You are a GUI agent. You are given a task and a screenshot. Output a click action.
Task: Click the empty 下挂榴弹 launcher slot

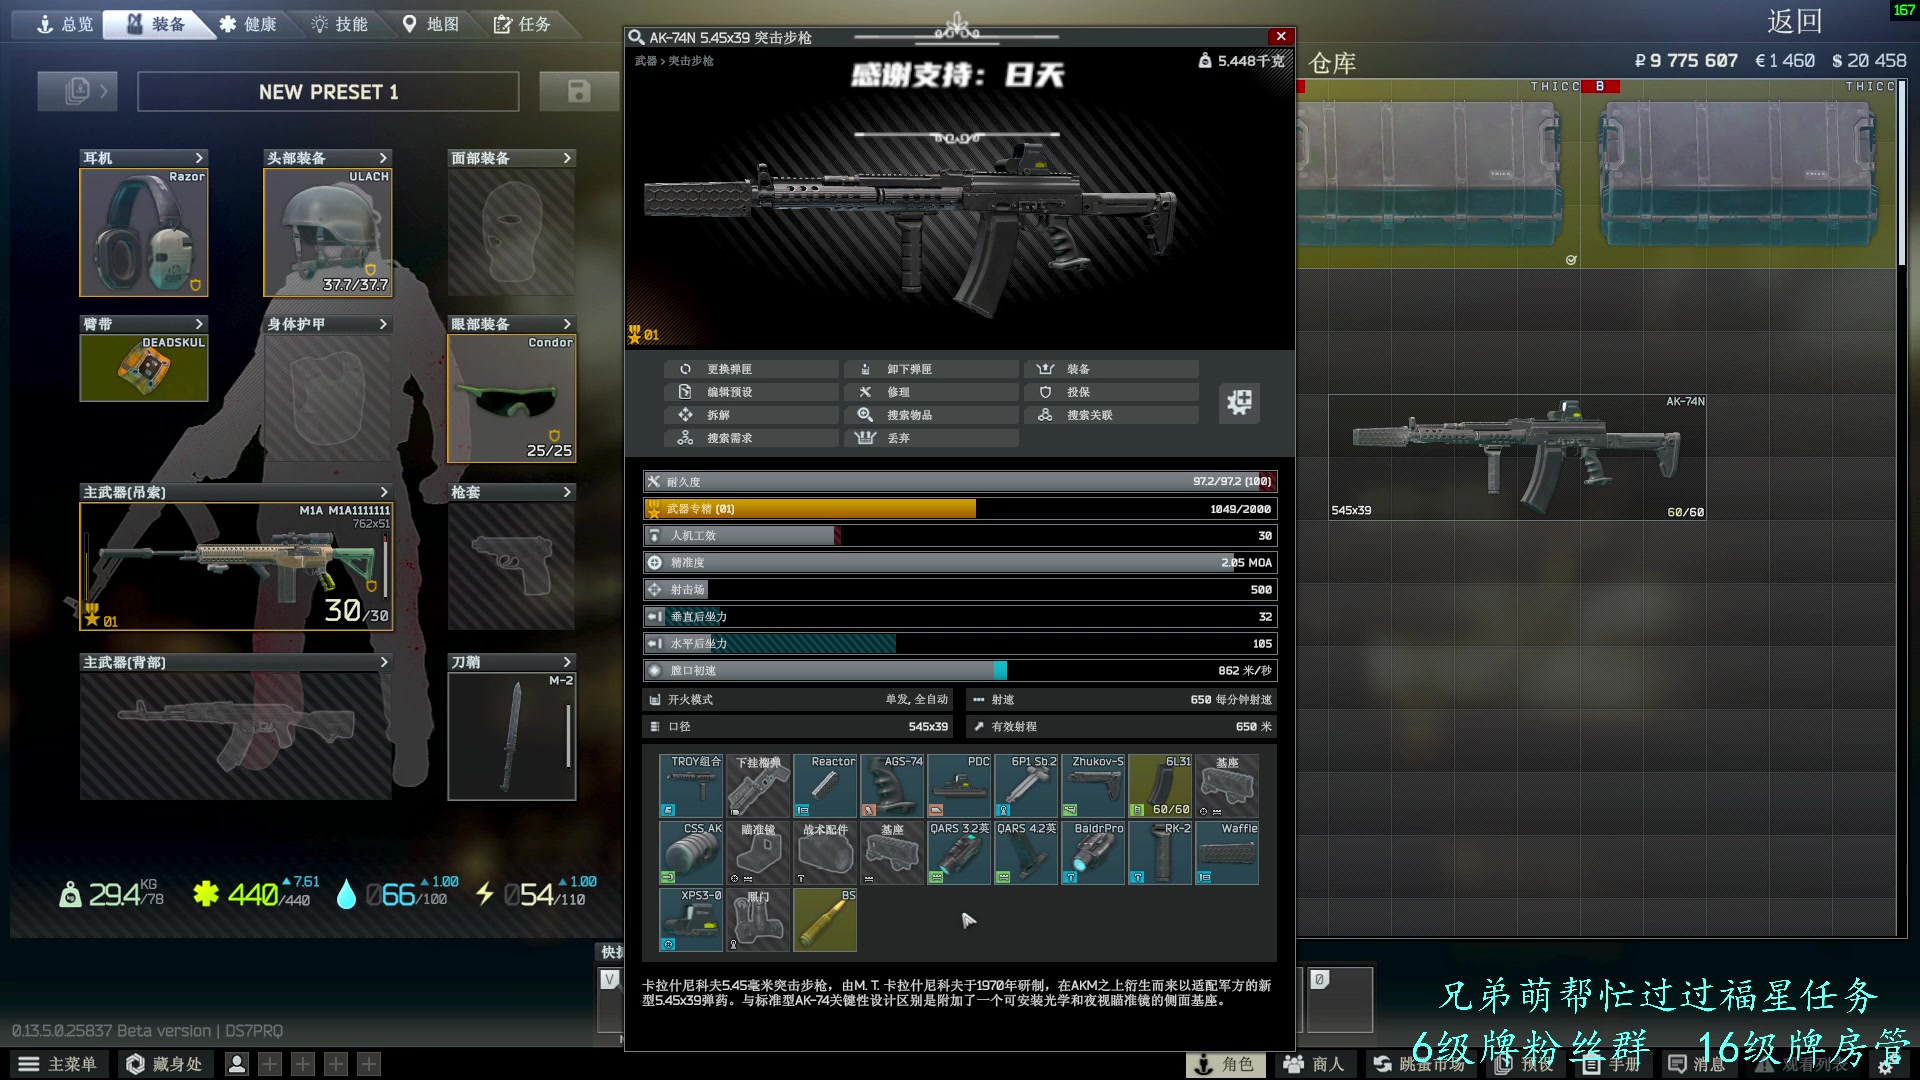click(758, 786)
